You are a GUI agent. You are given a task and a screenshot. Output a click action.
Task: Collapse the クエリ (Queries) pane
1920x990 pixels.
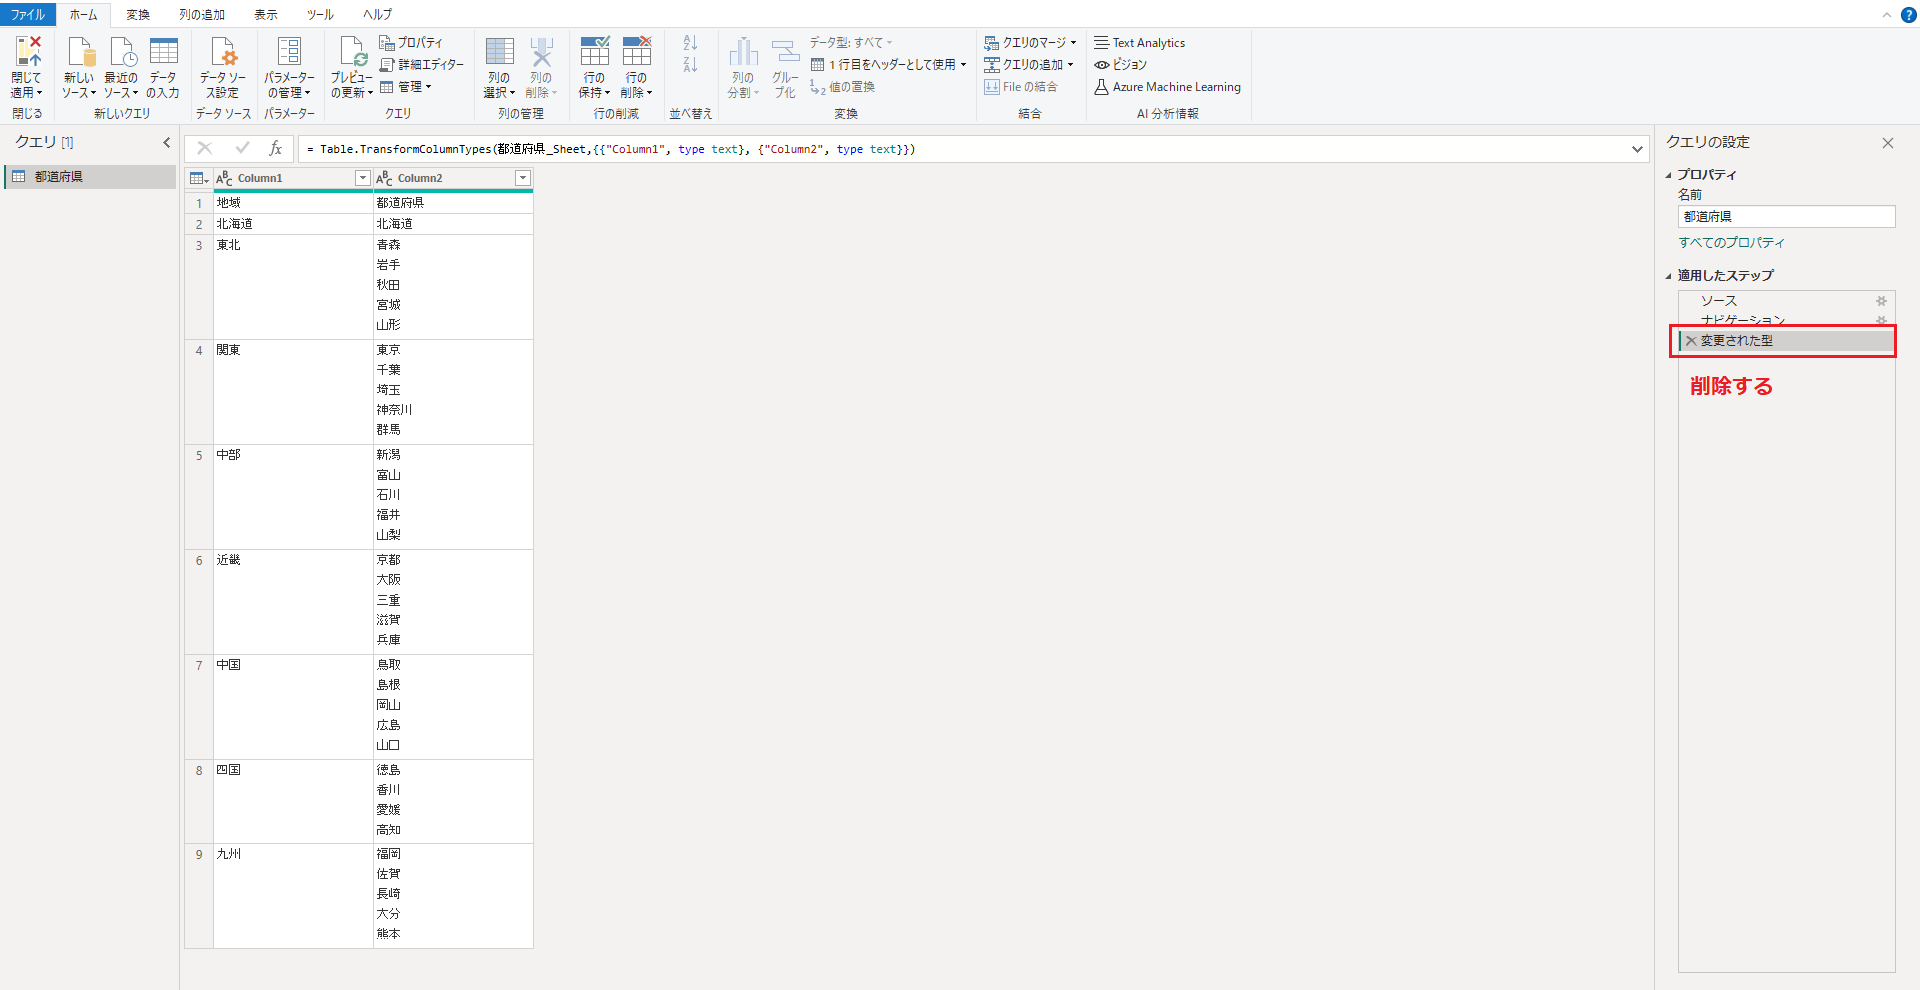tap(167, 143)
